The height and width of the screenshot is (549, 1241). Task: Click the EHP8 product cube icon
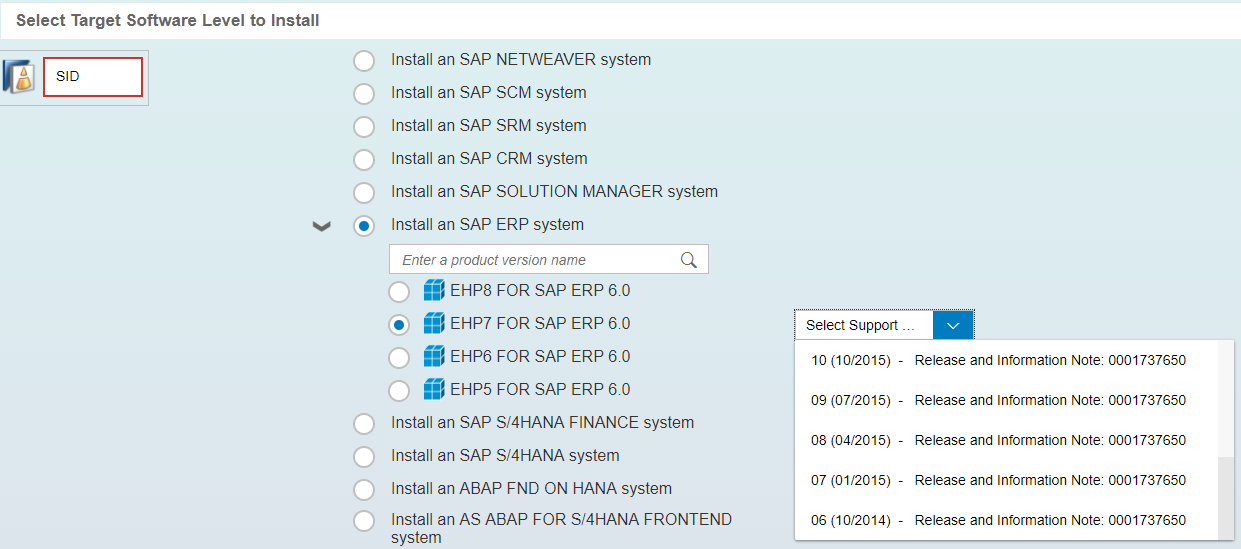pos(434,291)
